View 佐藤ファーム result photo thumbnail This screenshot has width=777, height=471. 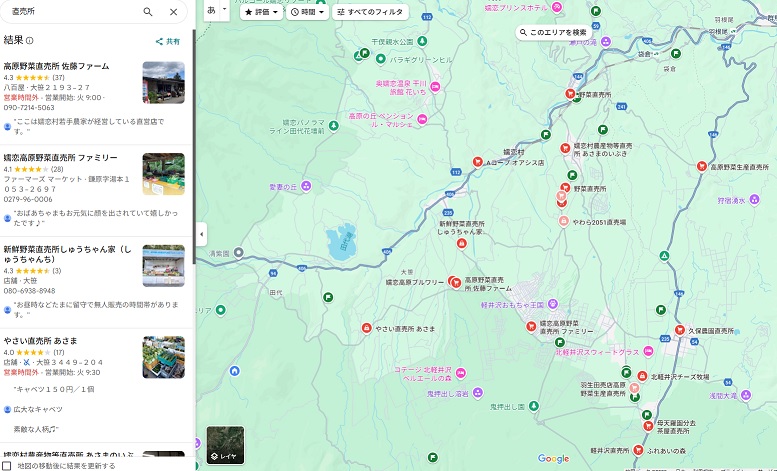coord(164,82)
